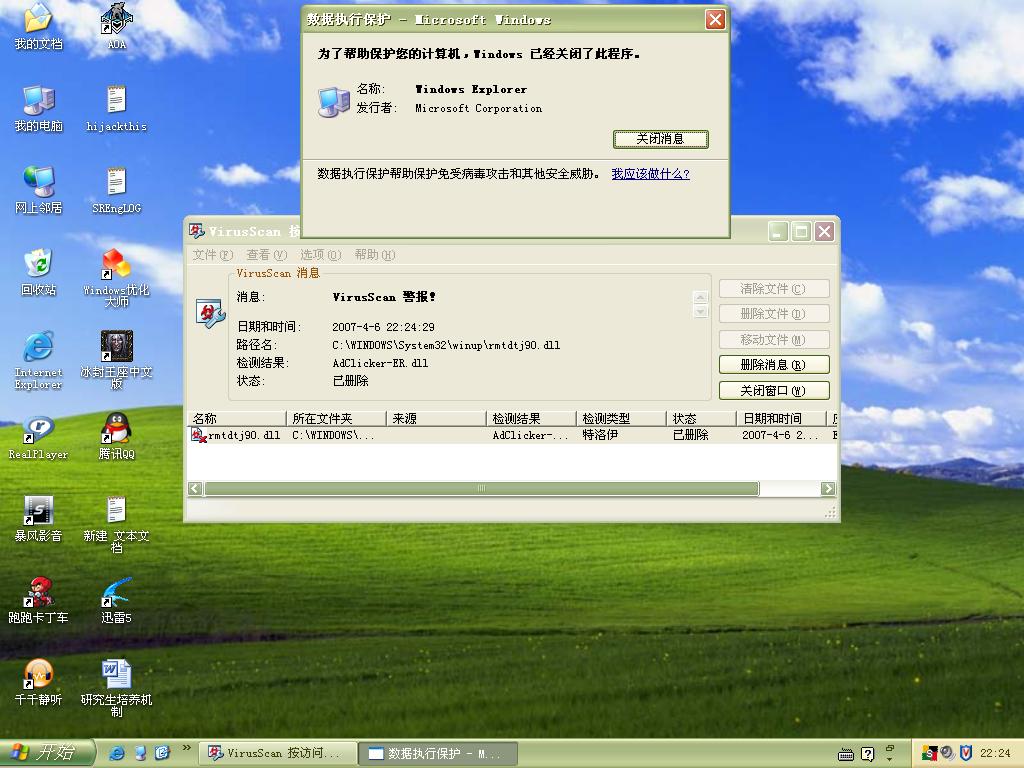Click the list scrollbar right arrow

(828, 488)
